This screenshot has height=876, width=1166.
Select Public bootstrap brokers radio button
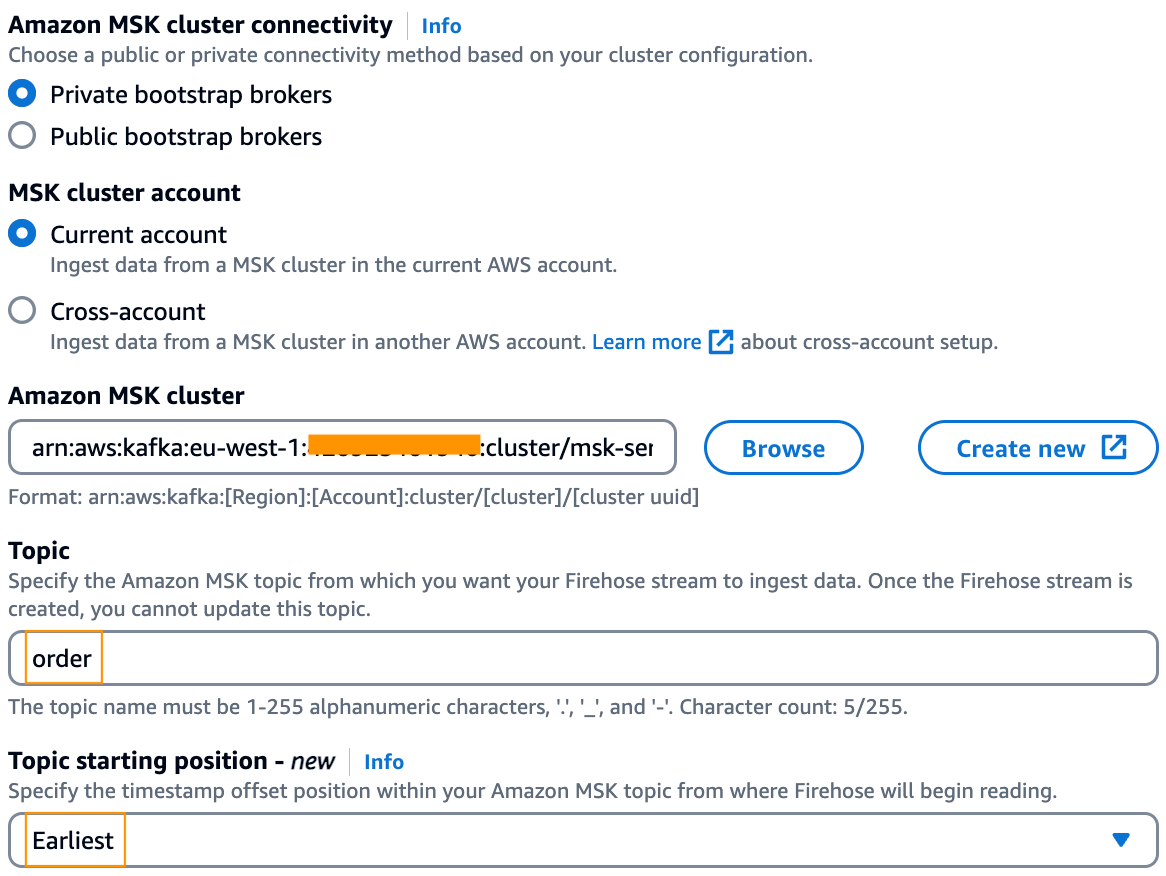point(22,136)
